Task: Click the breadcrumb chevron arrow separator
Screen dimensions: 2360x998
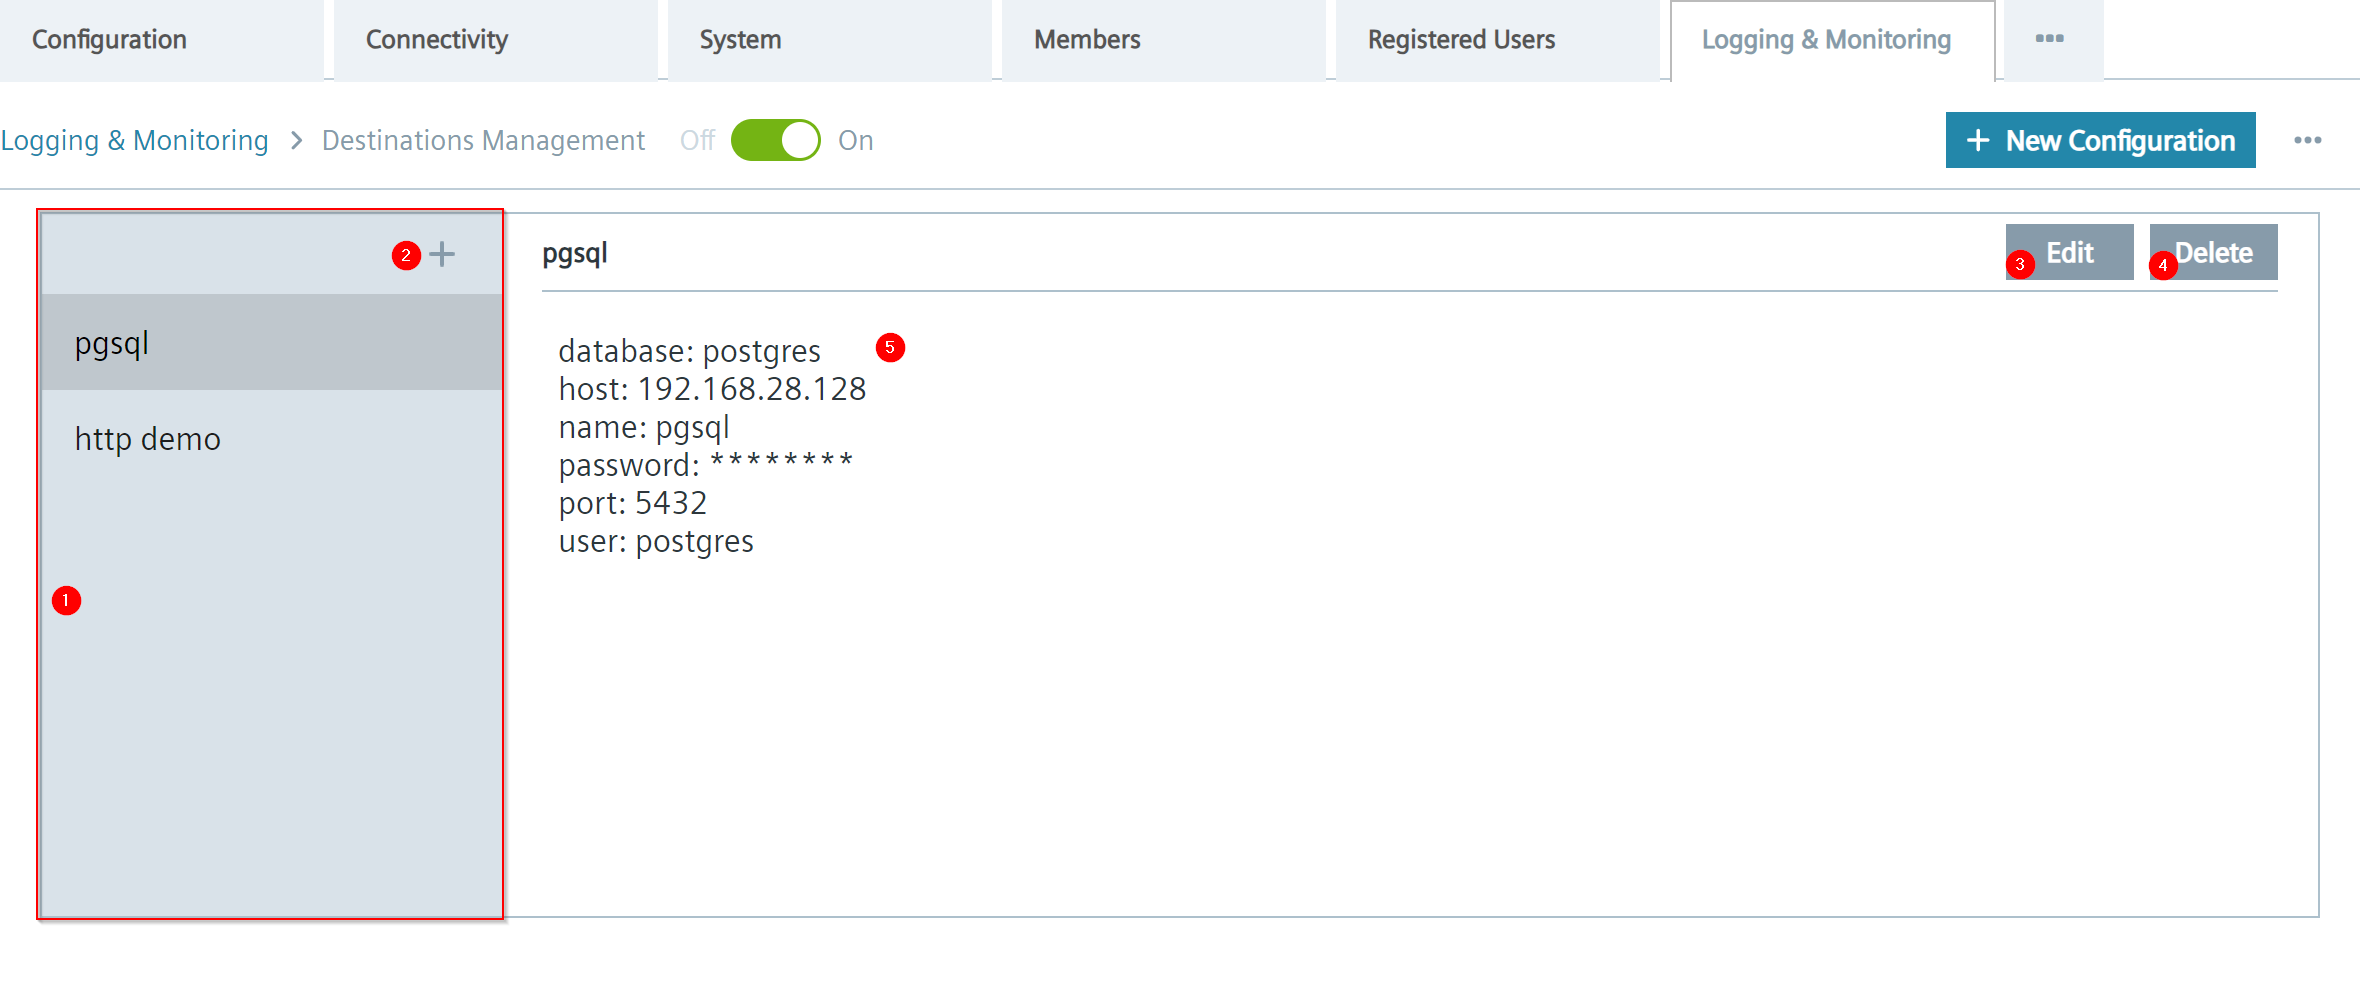Action: (296, 141)
